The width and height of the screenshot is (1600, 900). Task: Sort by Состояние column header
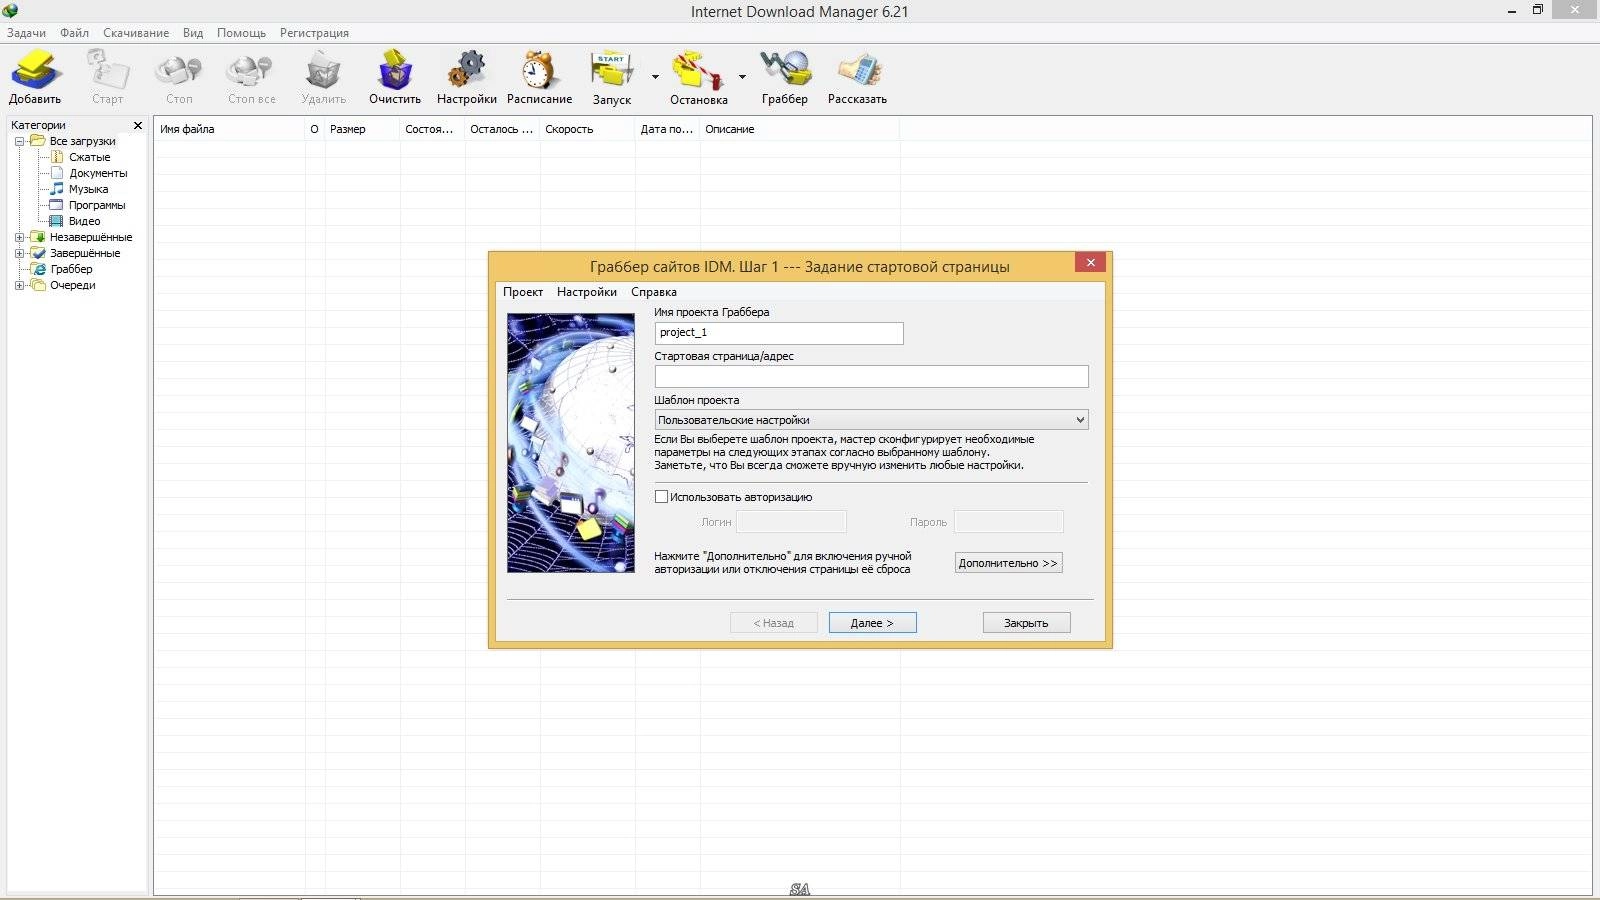coord(432,129)
